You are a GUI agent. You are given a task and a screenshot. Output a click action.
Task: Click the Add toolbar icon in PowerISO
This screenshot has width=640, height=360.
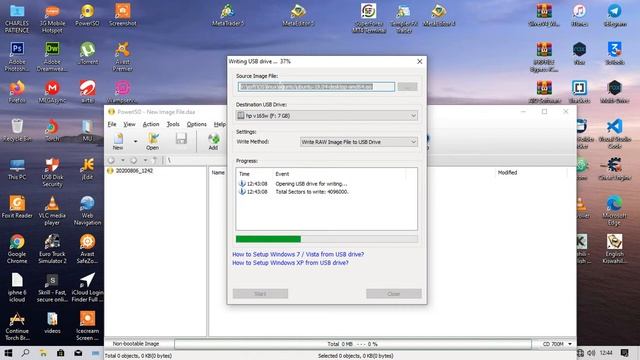(x=213, y=141)
